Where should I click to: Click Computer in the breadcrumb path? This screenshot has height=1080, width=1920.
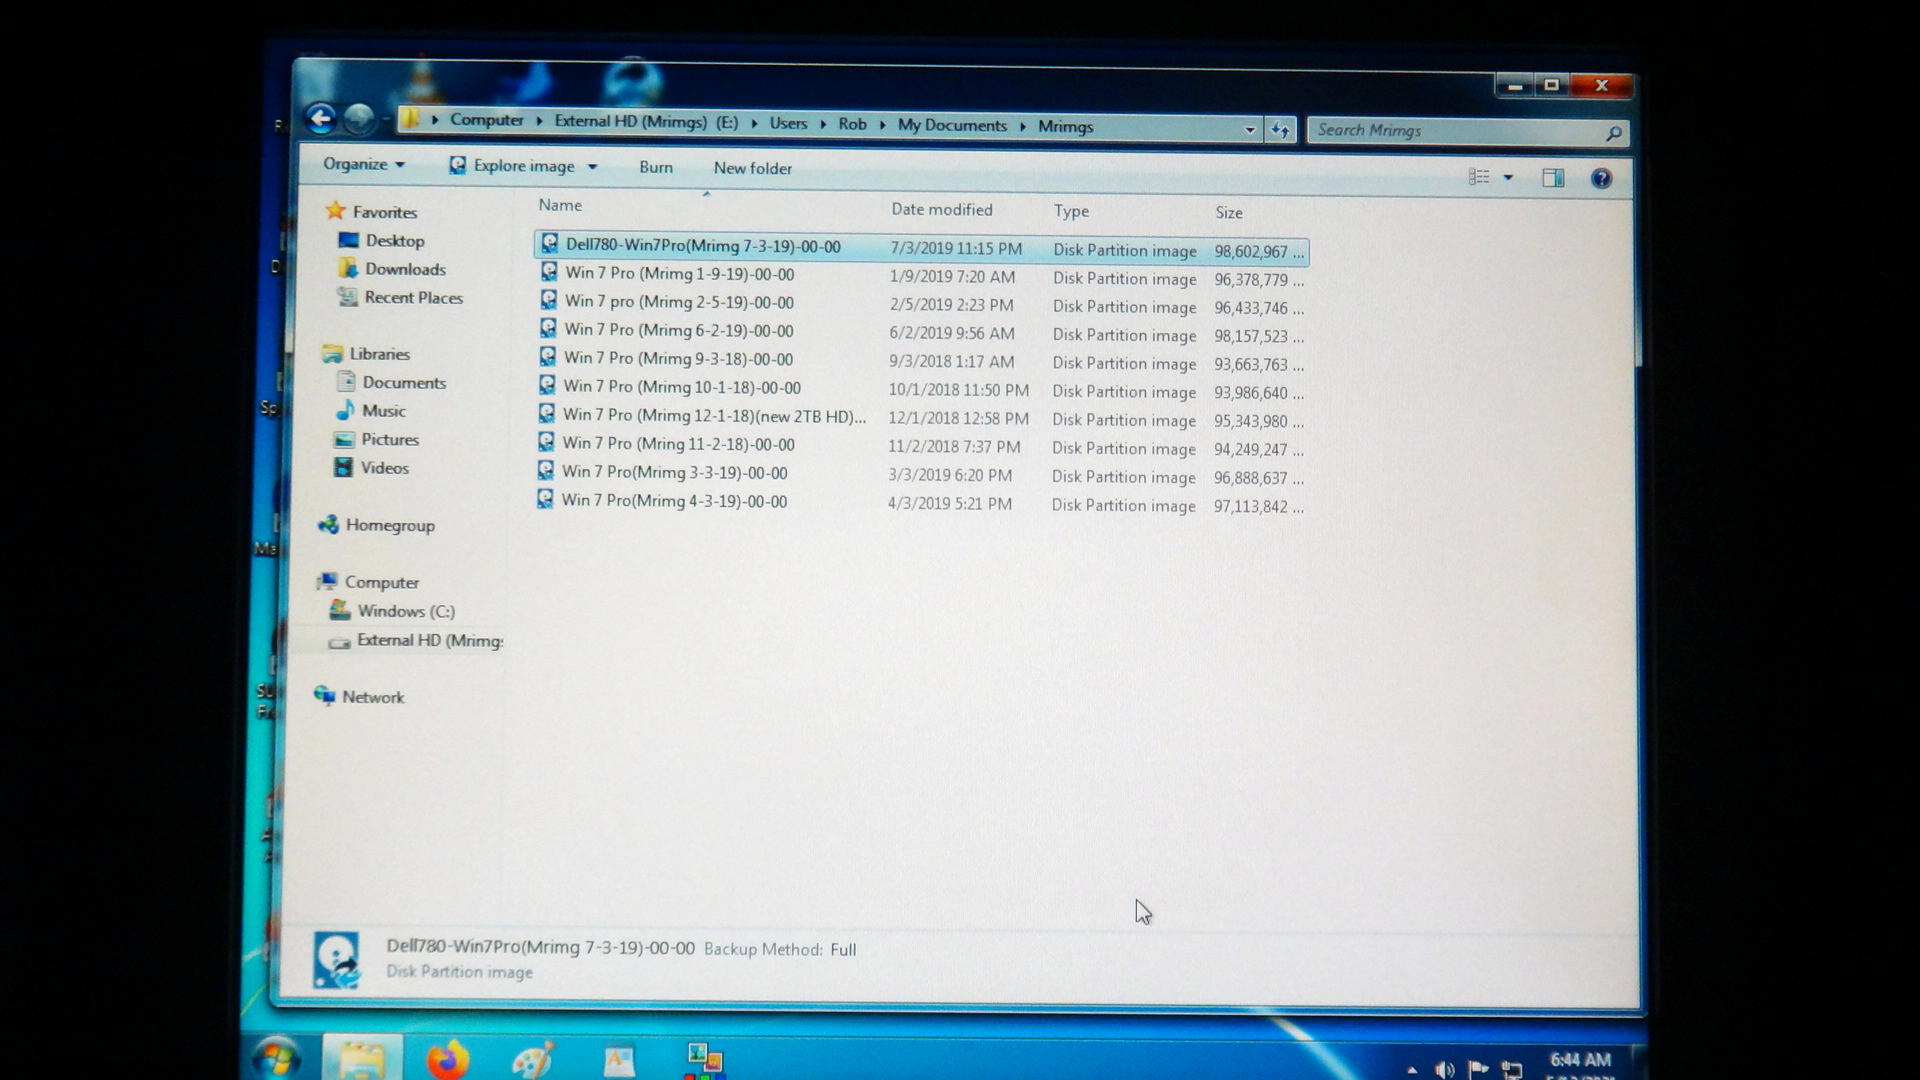click(486, 120)
